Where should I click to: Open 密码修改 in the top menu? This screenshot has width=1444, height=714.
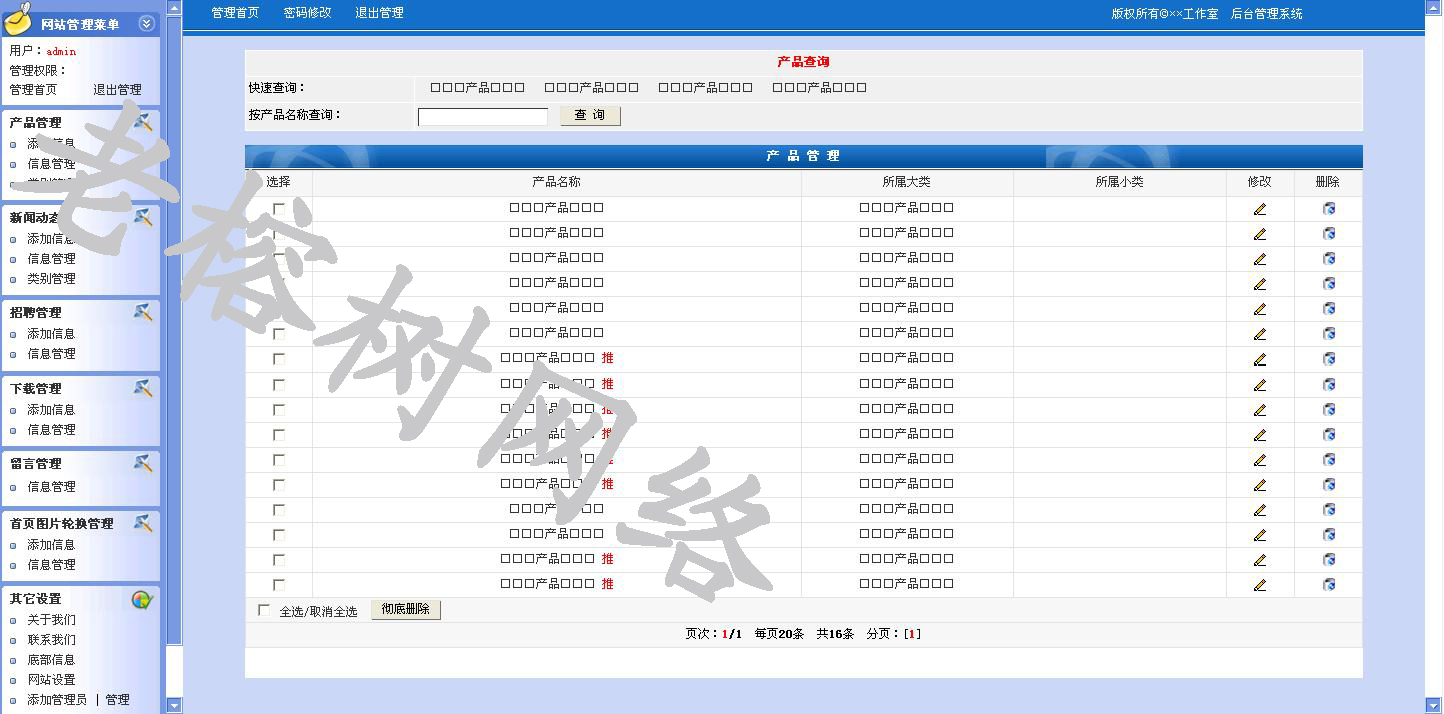point(307,13)
